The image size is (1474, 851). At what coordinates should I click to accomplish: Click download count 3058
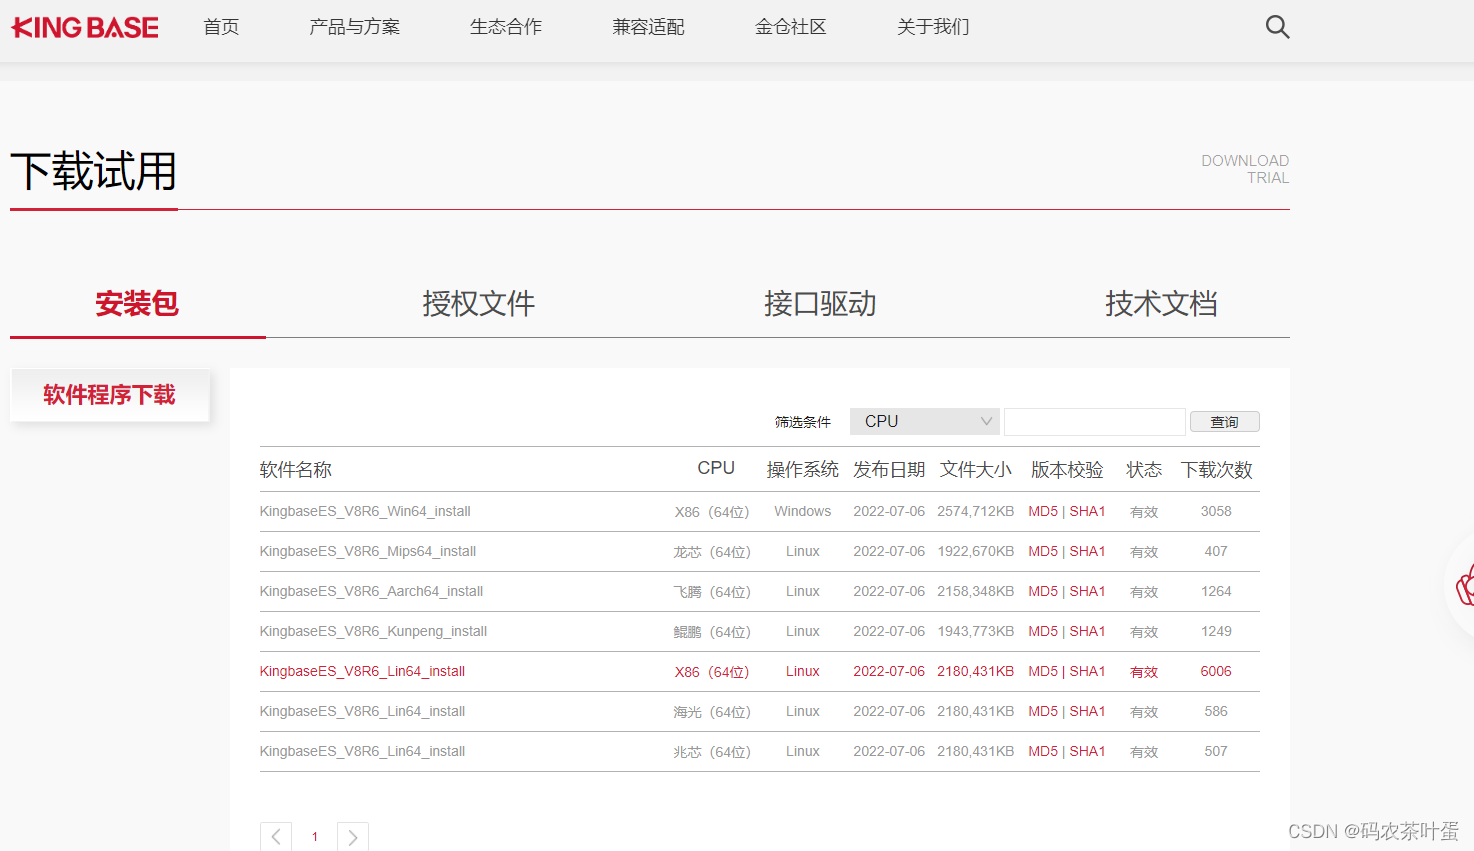click(x=1216, y=511)
